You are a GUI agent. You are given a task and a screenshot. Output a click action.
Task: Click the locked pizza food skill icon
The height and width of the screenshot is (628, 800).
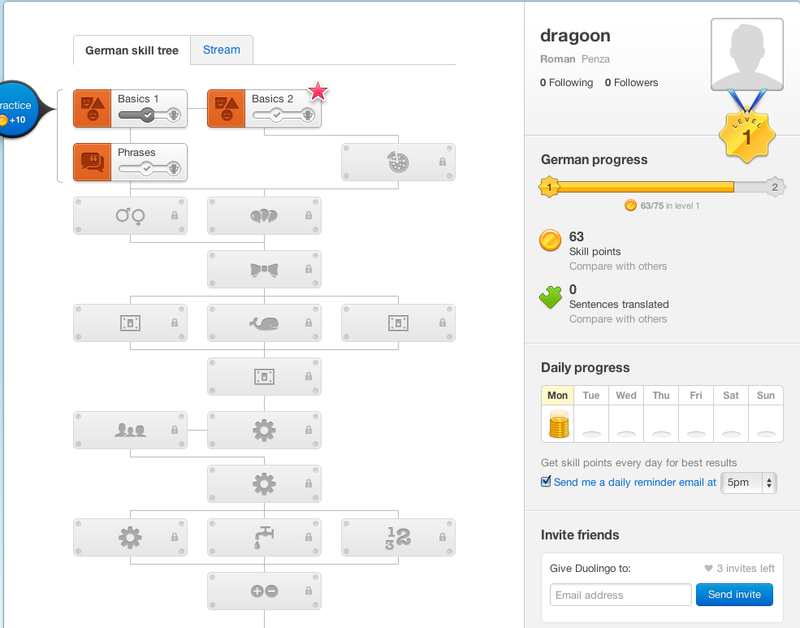pyautogui.click(x=396, y=161)
